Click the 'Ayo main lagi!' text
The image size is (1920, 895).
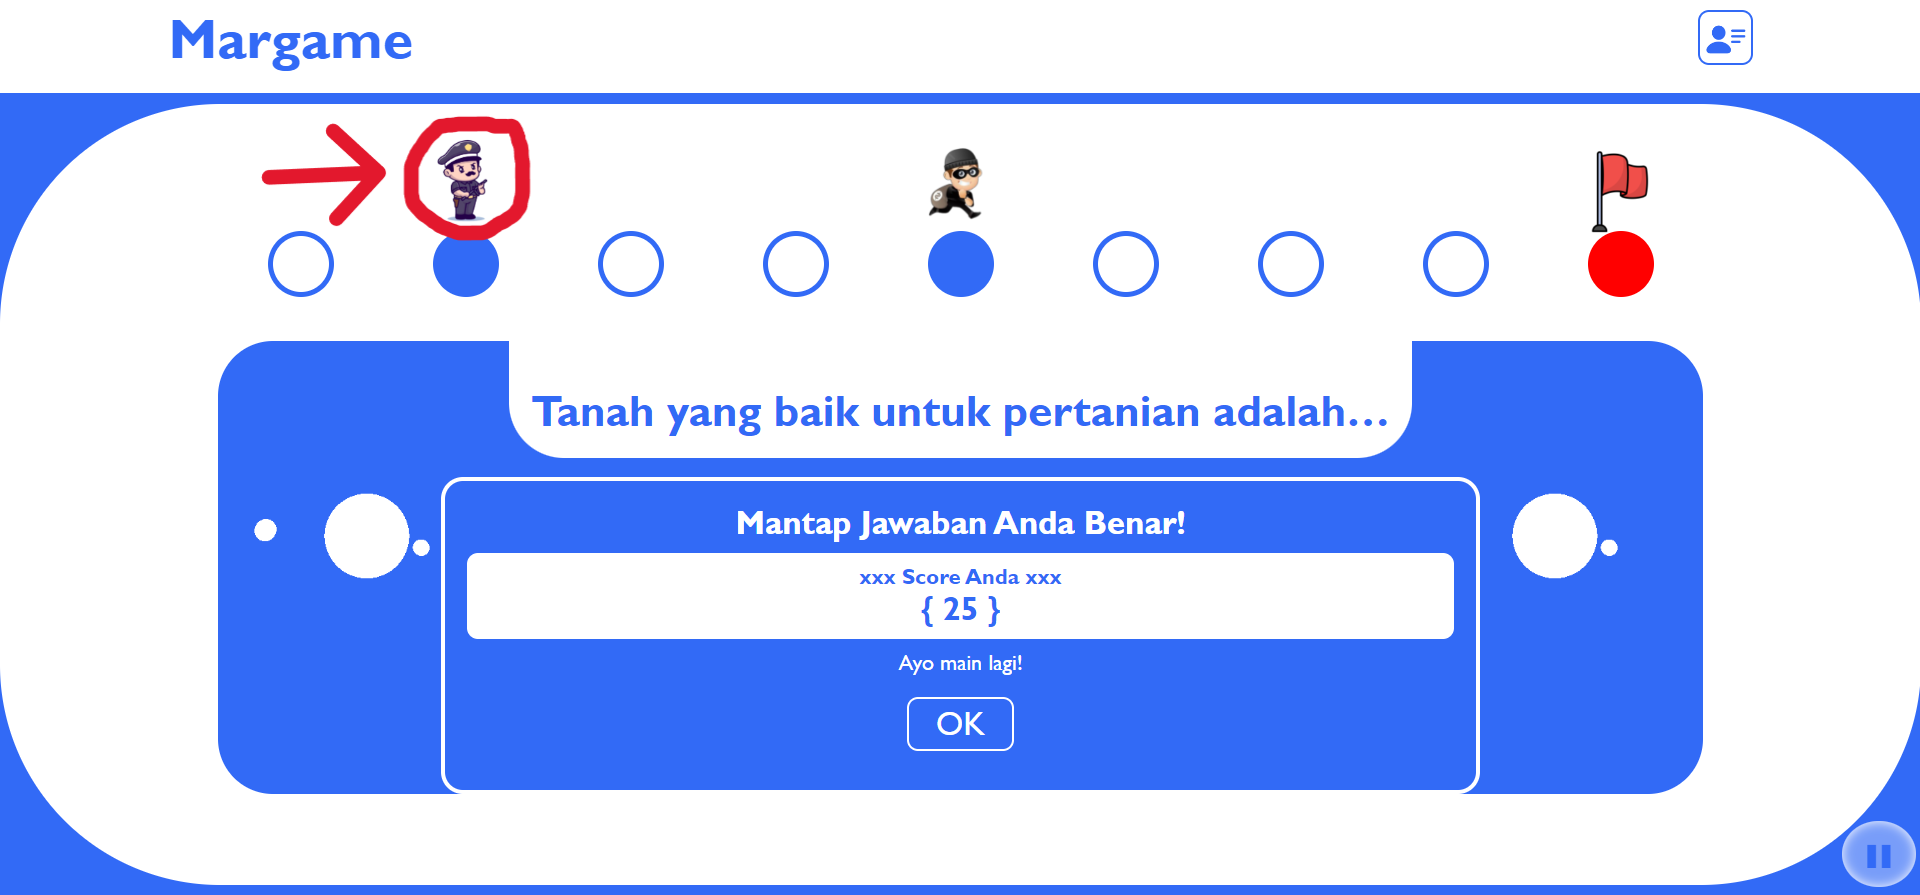960,664
